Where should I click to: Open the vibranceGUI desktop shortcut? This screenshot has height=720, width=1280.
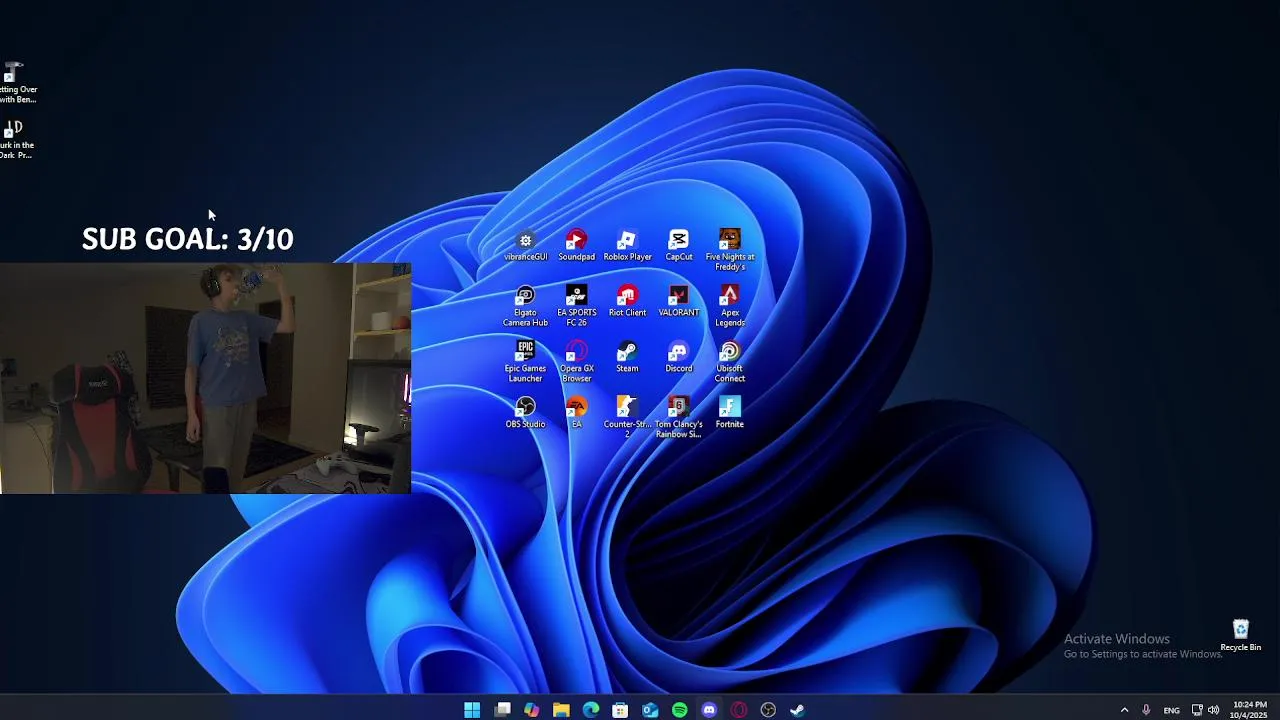tap(525, 246)
